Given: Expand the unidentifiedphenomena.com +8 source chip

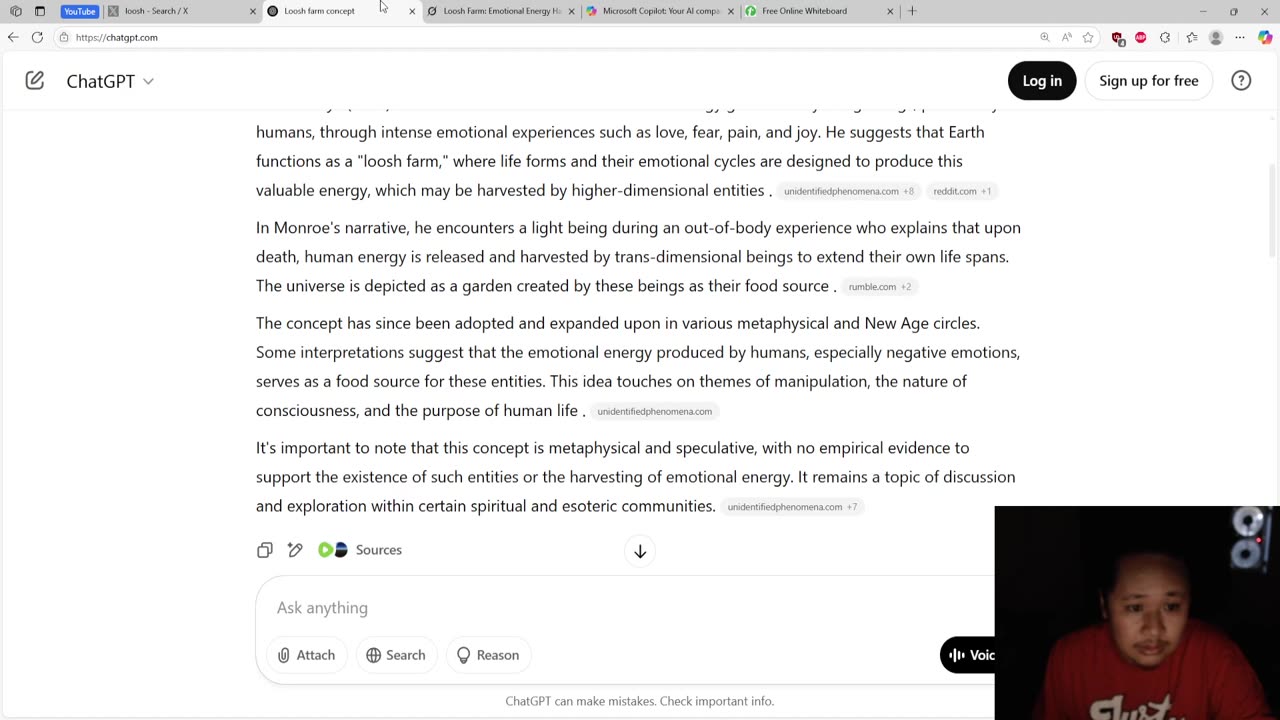Looking at the screenshot, I should click(848, 191).
